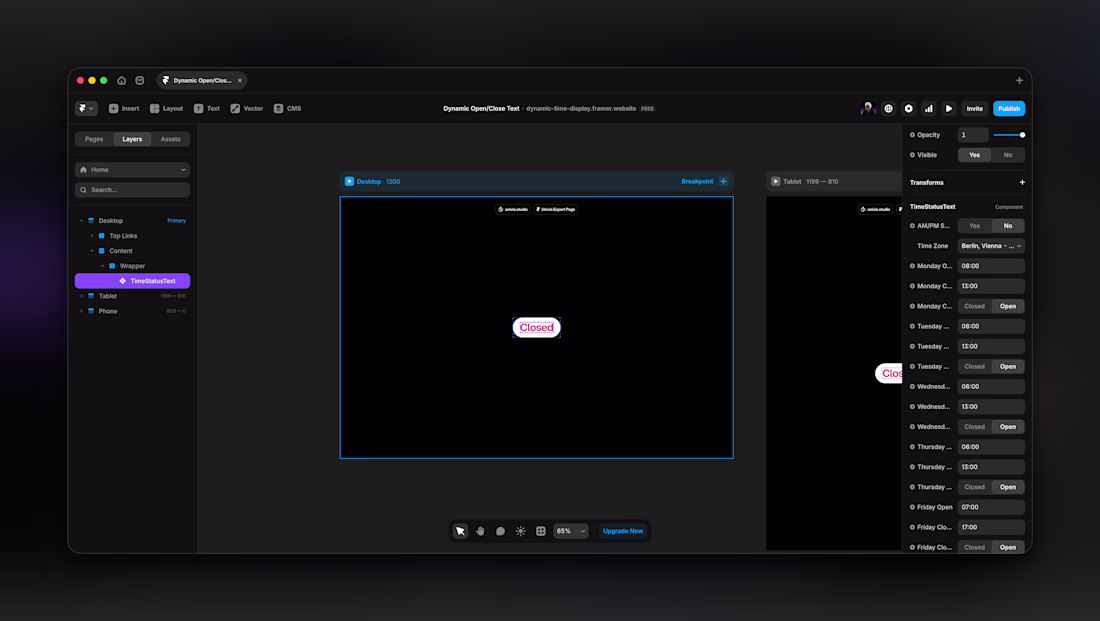The height and width of the screenshot is (621, 1100).
Task: Click the Breakpoint label link
Action: click(697, 182)
